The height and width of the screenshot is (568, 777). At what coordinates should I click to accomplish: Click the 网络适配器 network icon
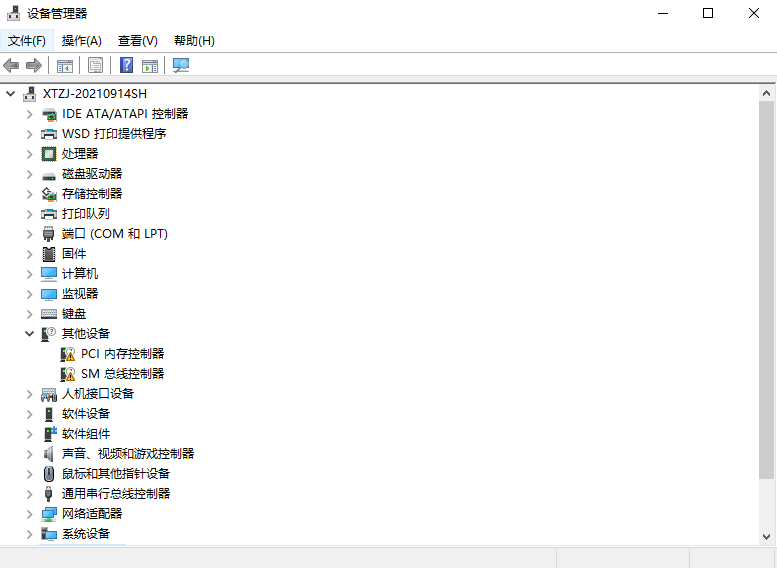coord(49,514)
